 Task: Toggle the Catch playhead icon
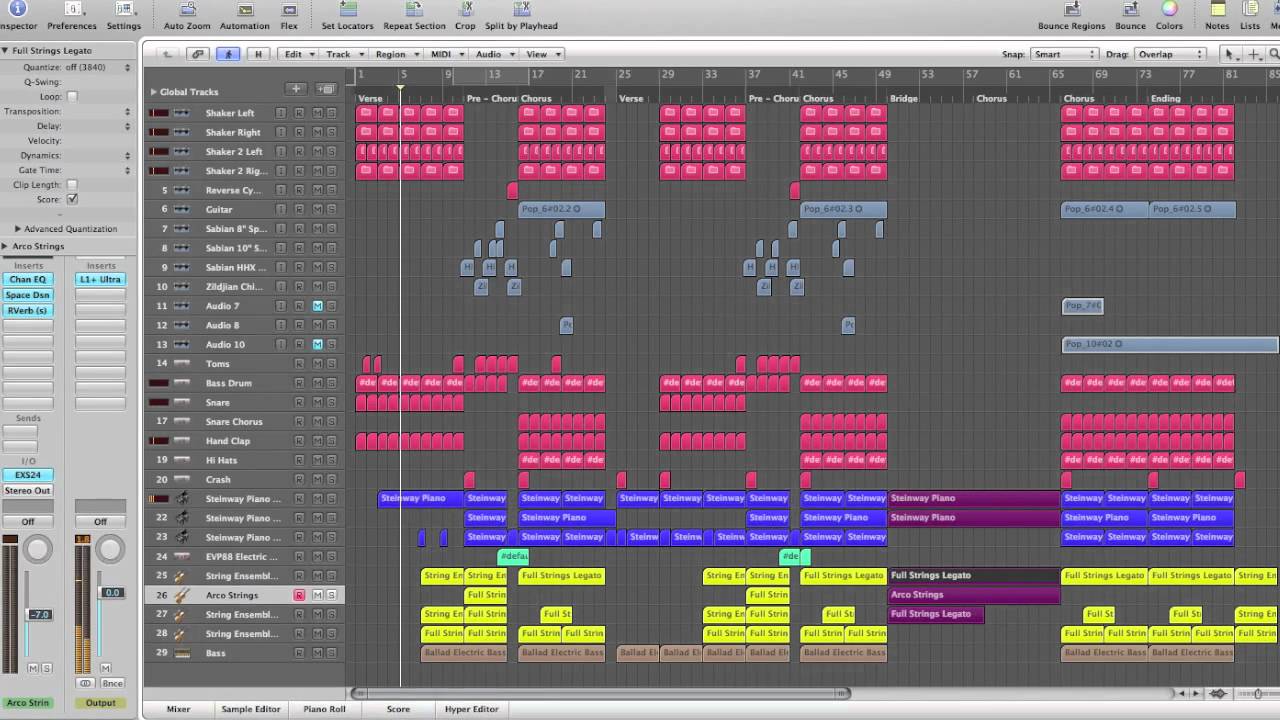click(x=228, y=54)
